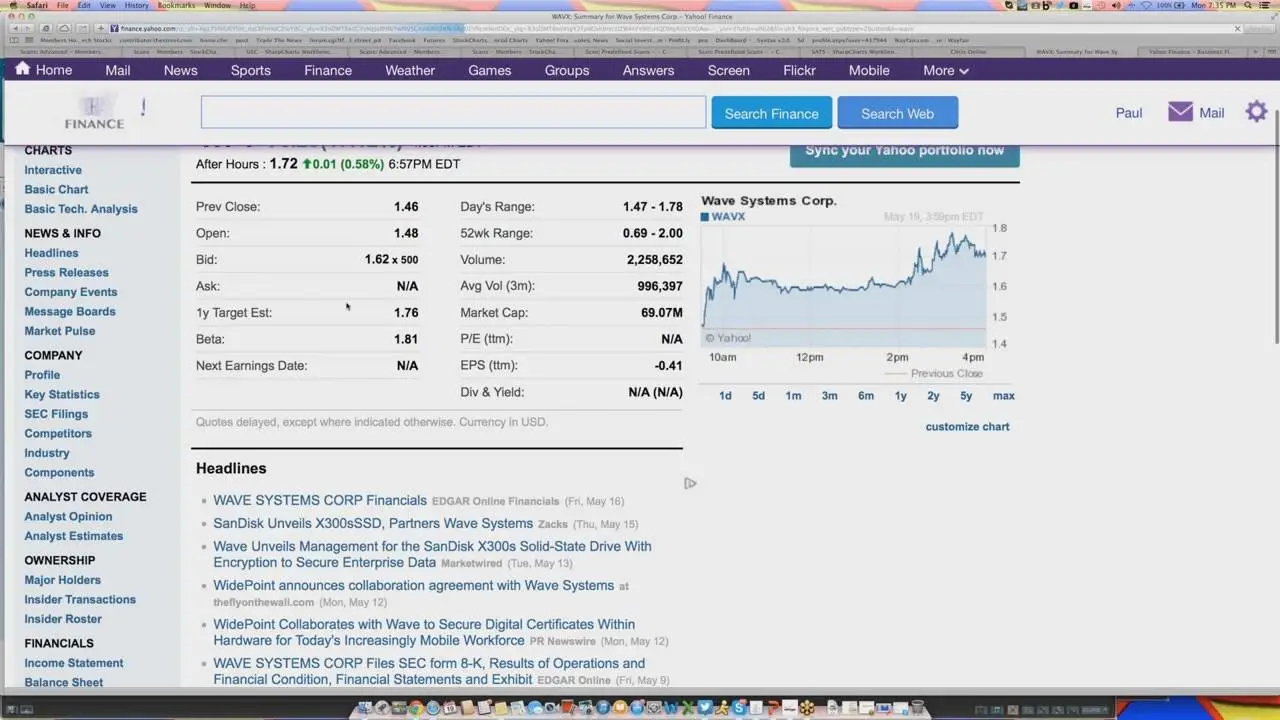This screenshot has width=1280, height=720.
Task: Open Answers in the Yahoo navigation
Action: pyautogui.click(x=648, y=70)
